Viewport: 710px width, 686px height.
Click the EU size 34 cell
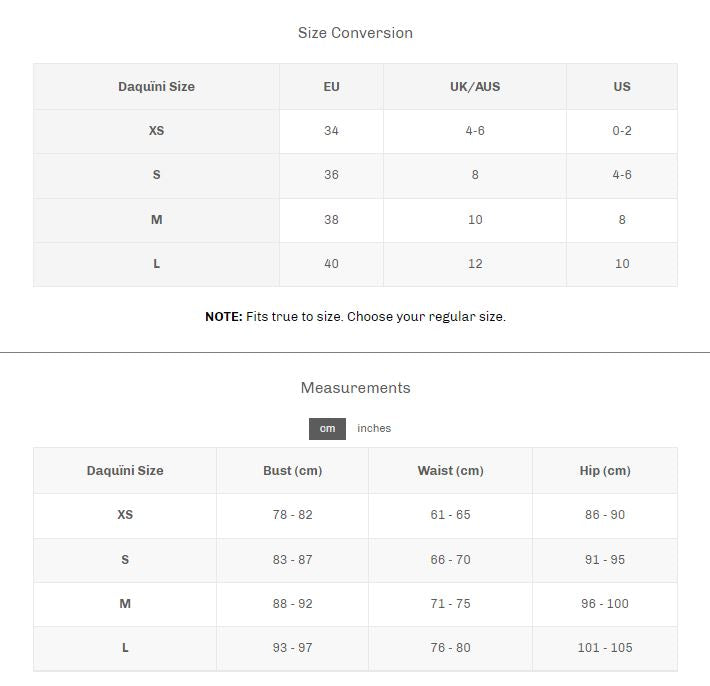tap(331, 131)
